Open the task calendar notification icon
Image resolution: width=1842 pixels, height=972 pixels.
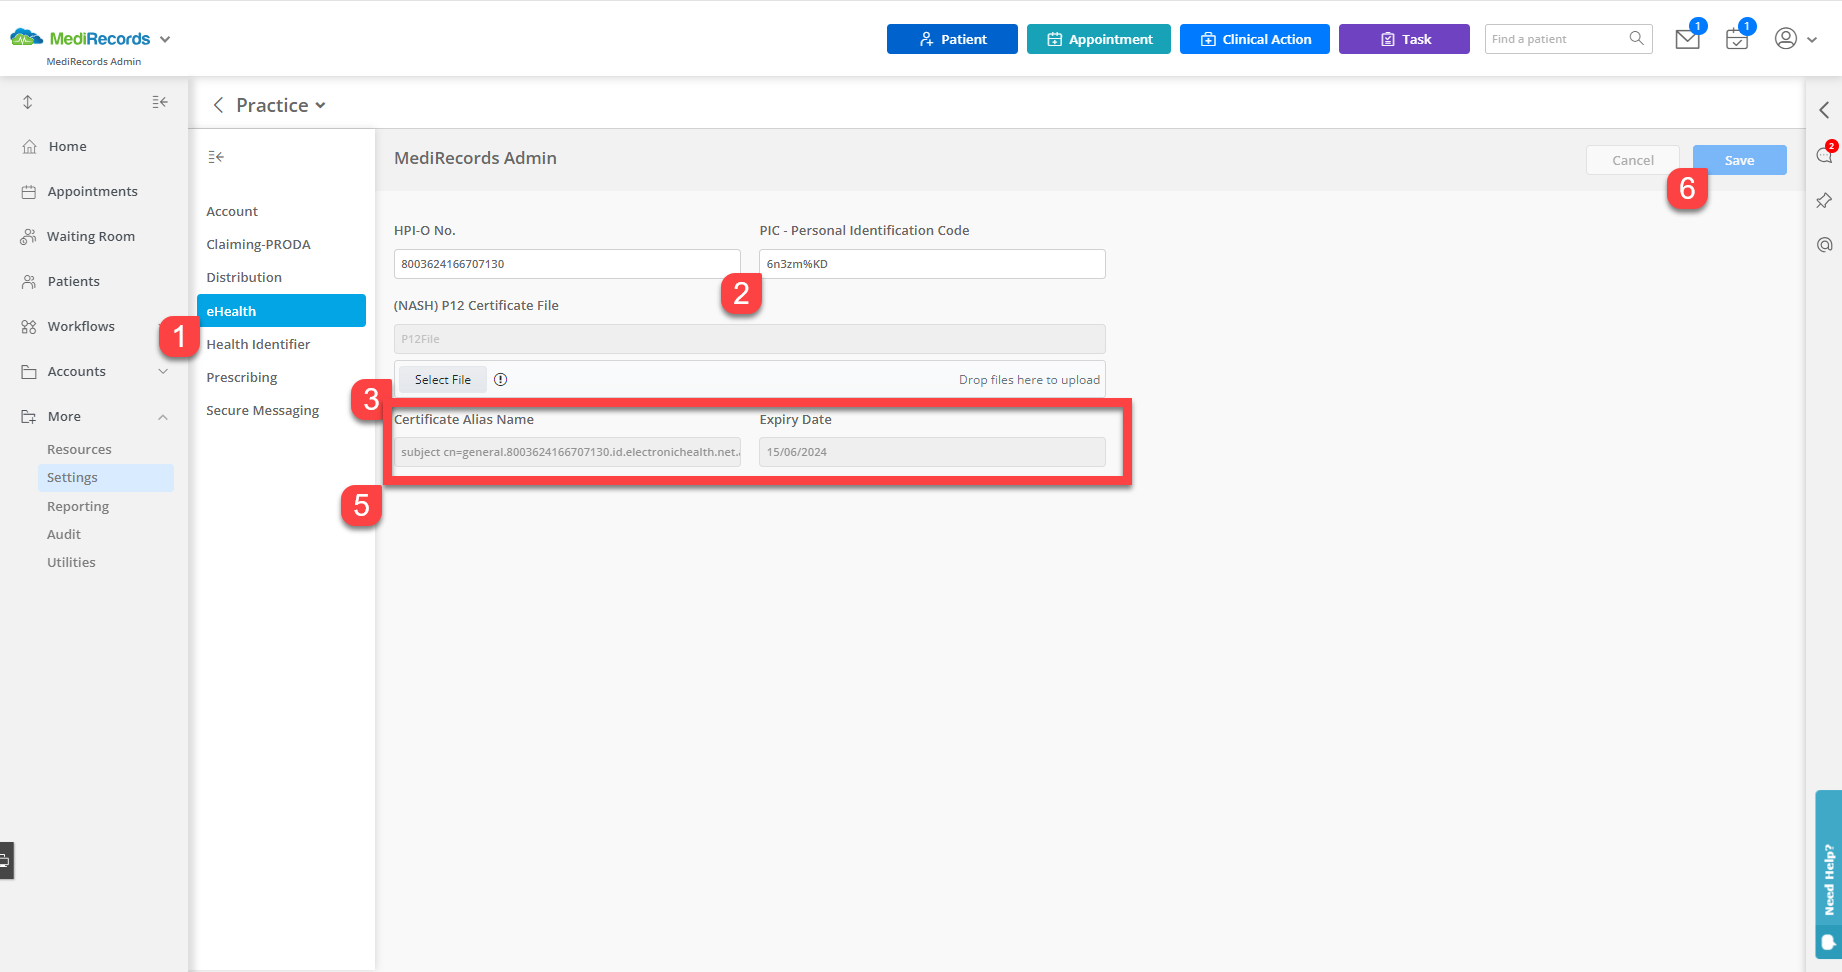point(1737,39)
